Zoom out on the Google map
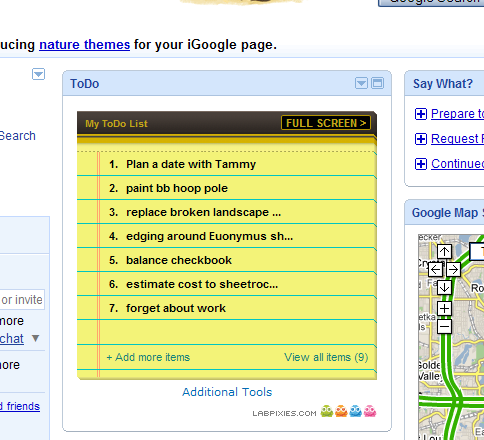Screen dimensions: 484x440 click(x=444, y=326)
